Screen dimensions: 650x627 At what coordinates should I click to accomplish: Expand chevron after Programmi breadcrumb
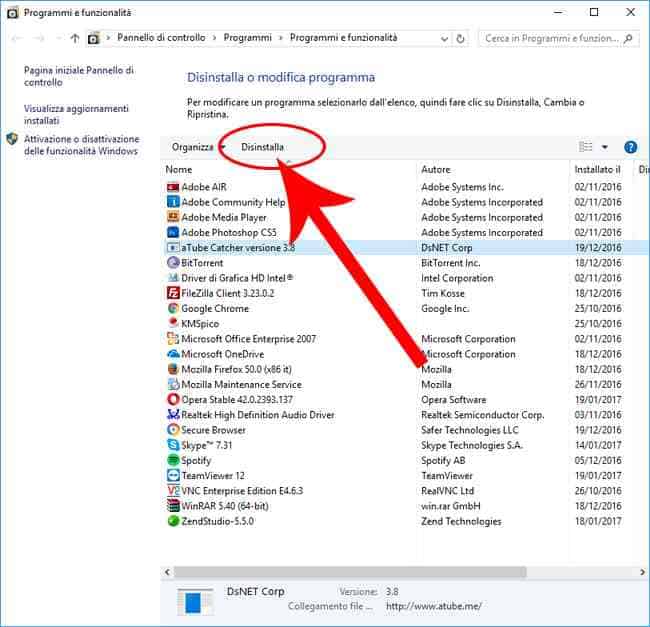[281, 38]
